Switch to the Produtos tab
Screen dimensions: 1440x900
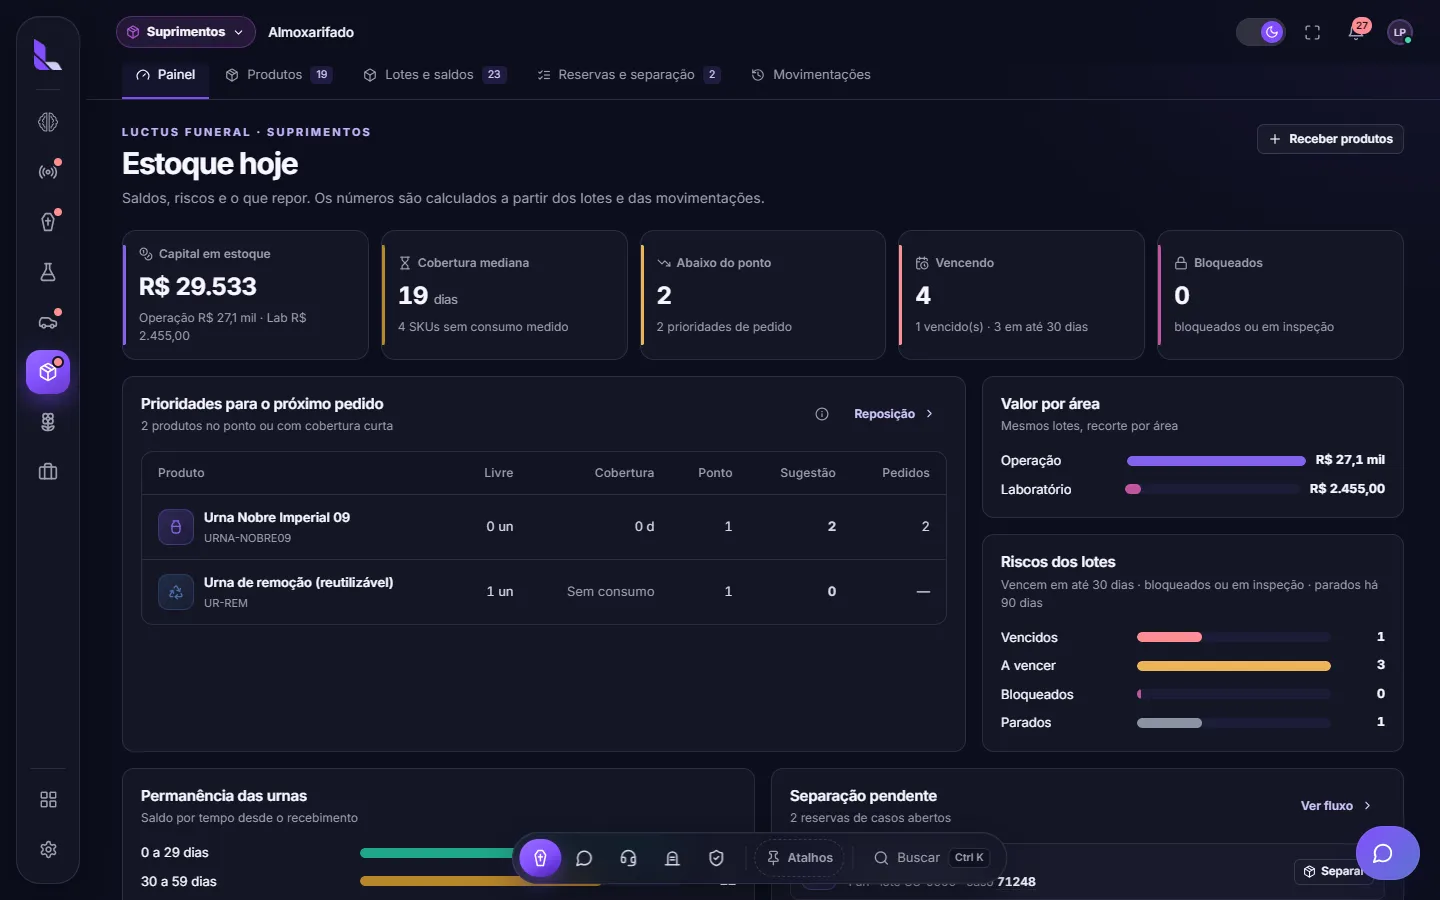(x=278, y=75)
